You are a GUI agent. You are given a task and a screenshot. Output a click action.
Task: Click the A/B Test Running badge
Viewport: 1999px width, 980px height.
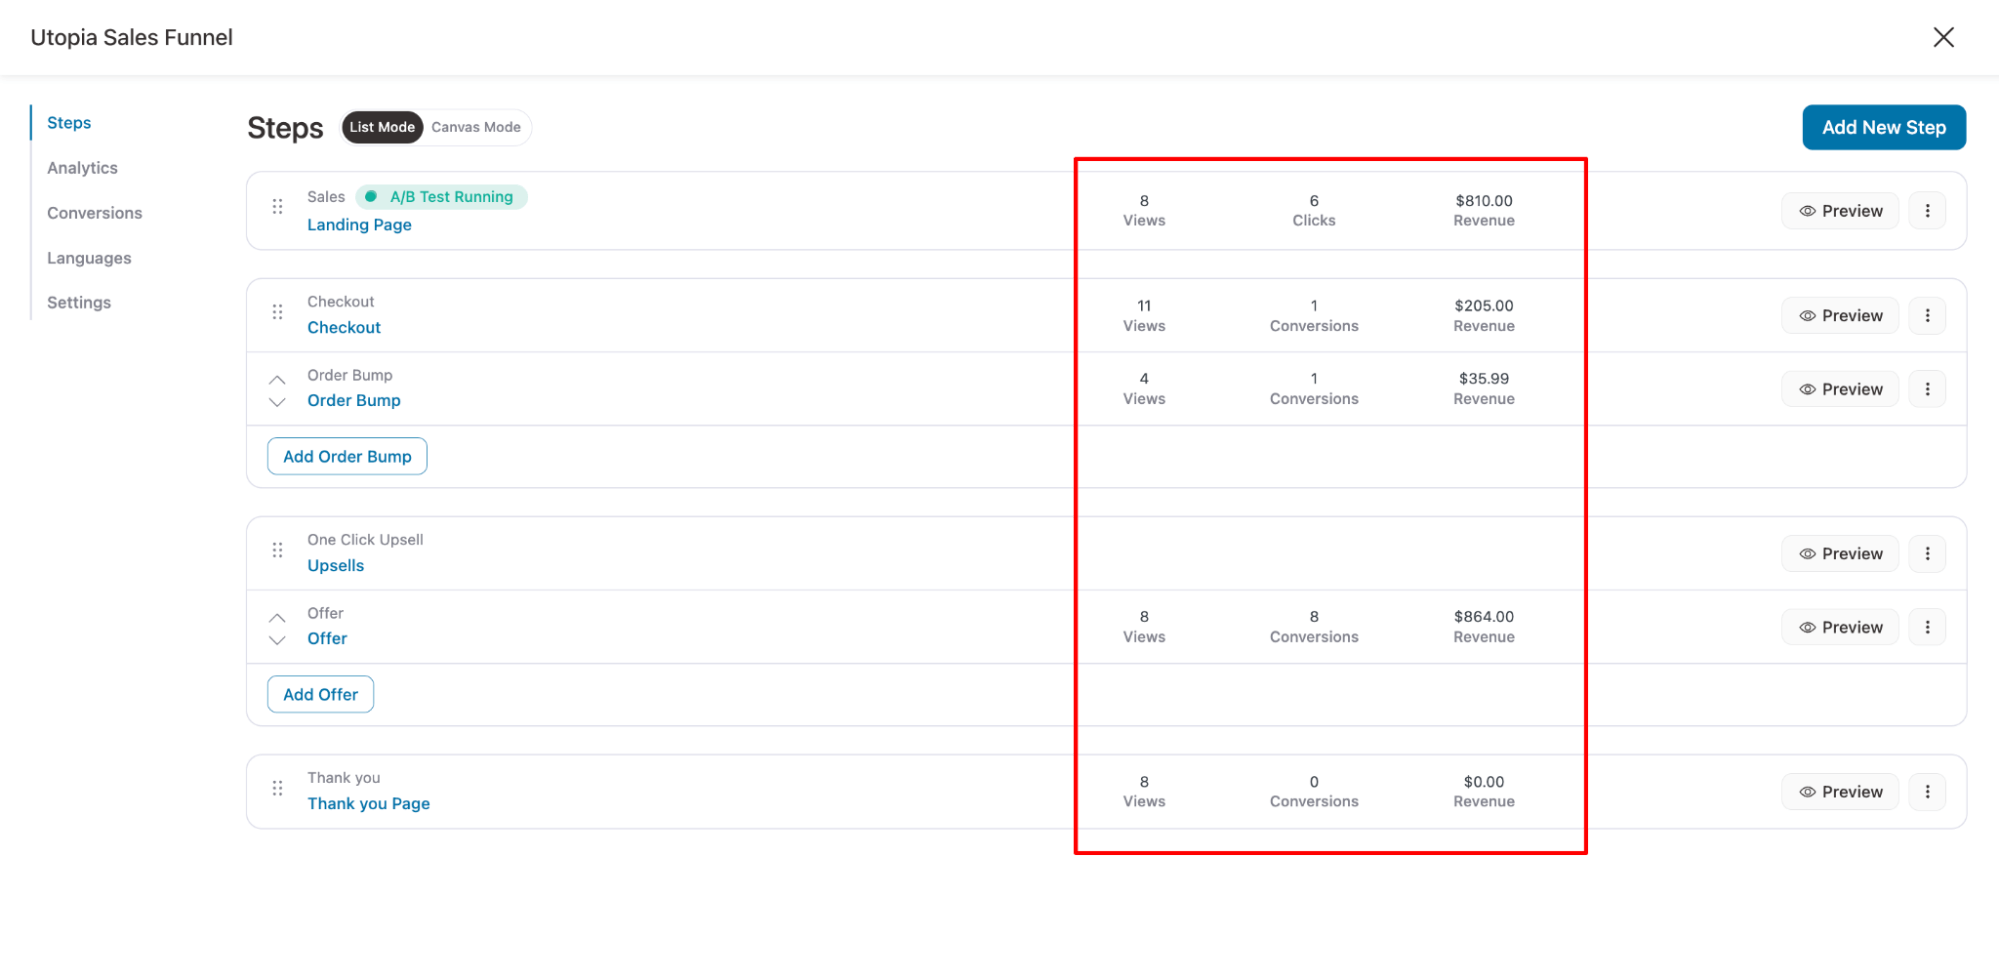(441, 197)
